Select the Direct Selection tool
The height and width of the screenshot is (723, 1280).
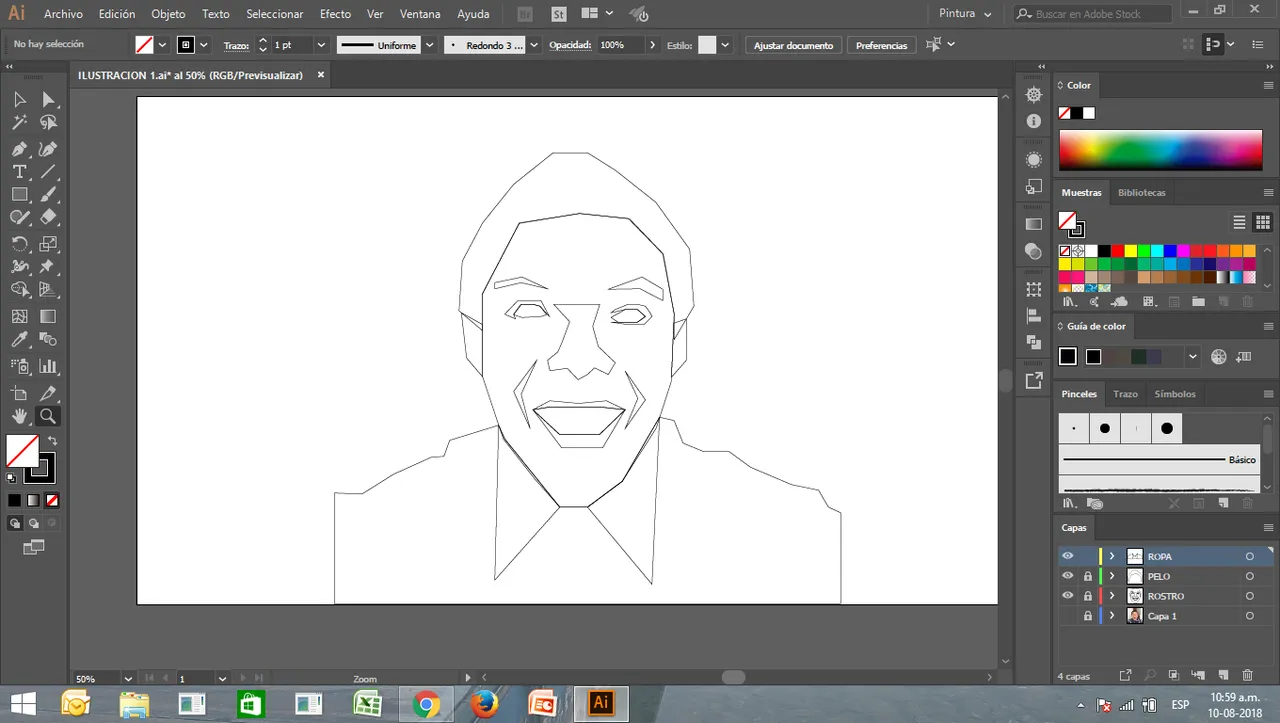click(48, 99)
